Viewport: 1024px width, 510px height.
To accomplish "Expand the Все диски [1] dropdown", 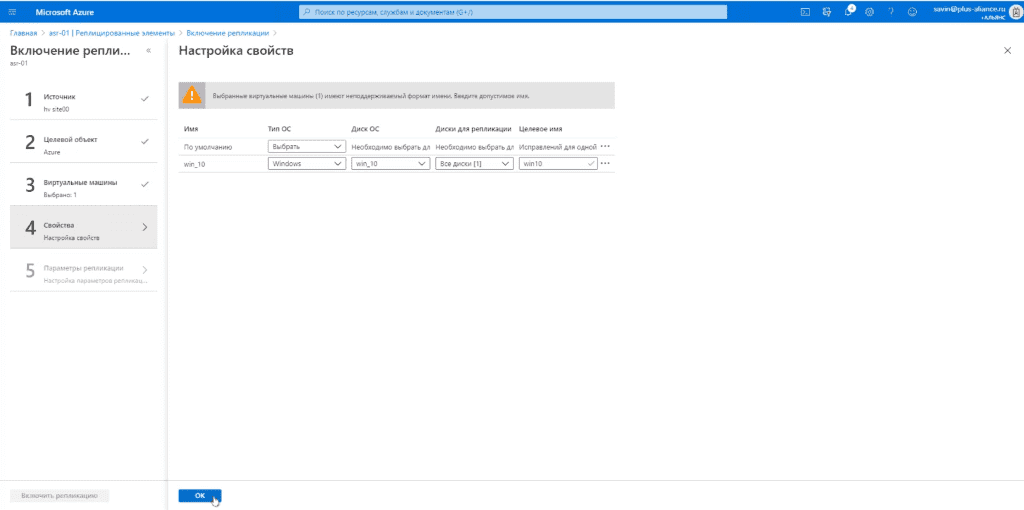I will 474,164.
